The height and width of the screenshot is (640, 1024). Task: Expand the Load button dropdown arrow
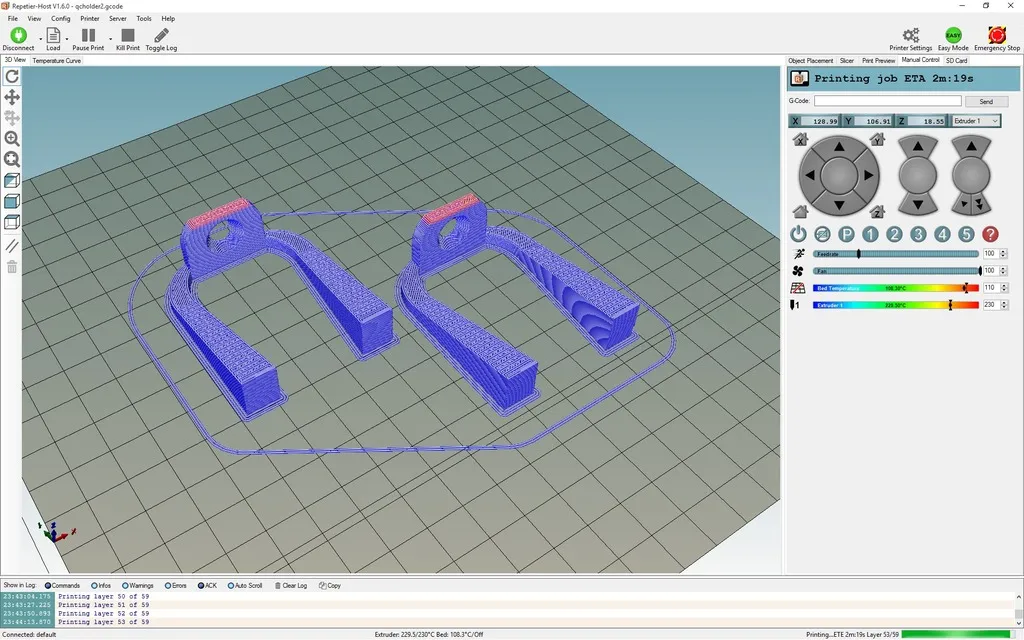67,39
